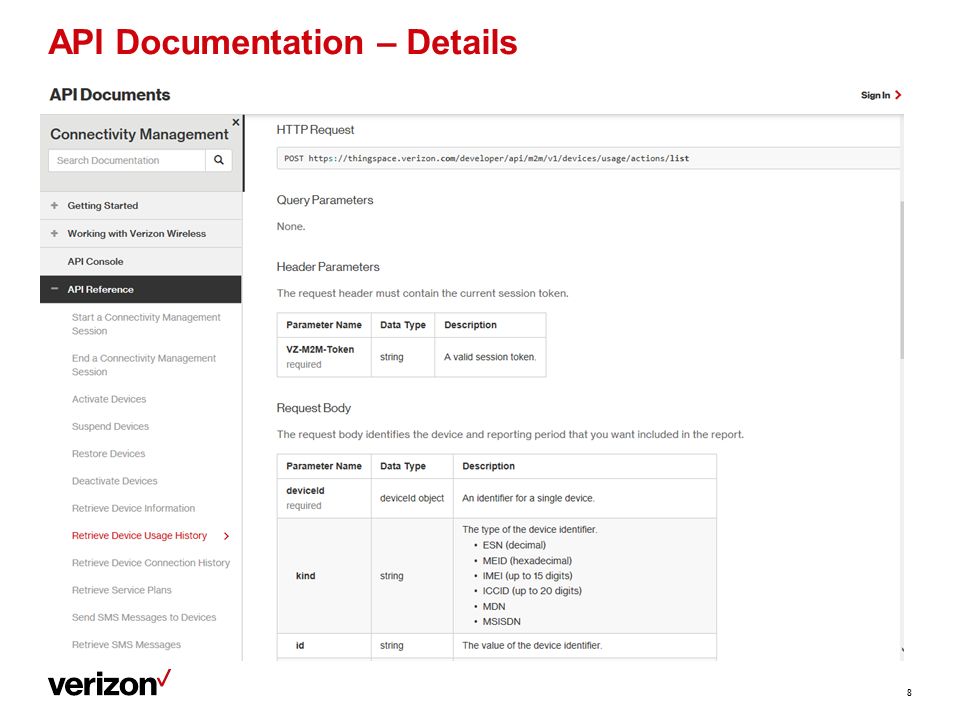Click the 'deviceId object' data type cell
The width and height of the screenshot is (960, 720).
tap(412, 498)
